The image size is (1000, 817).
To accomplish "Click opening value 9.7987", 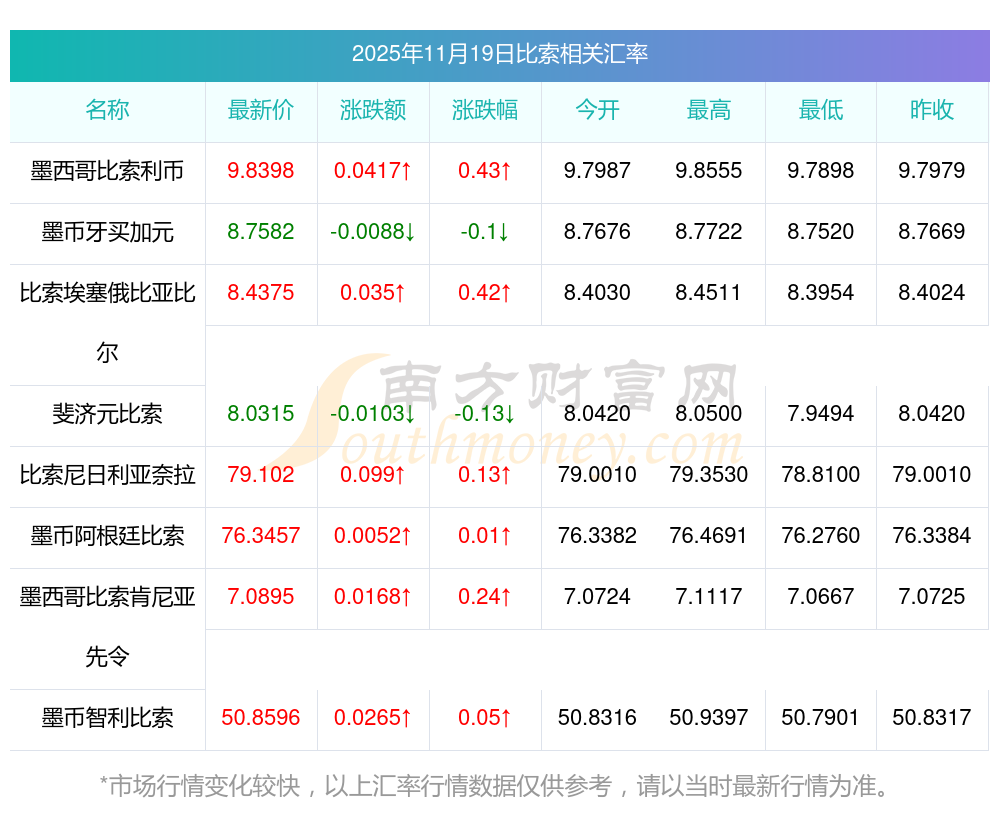I will [x=597, y=171].
